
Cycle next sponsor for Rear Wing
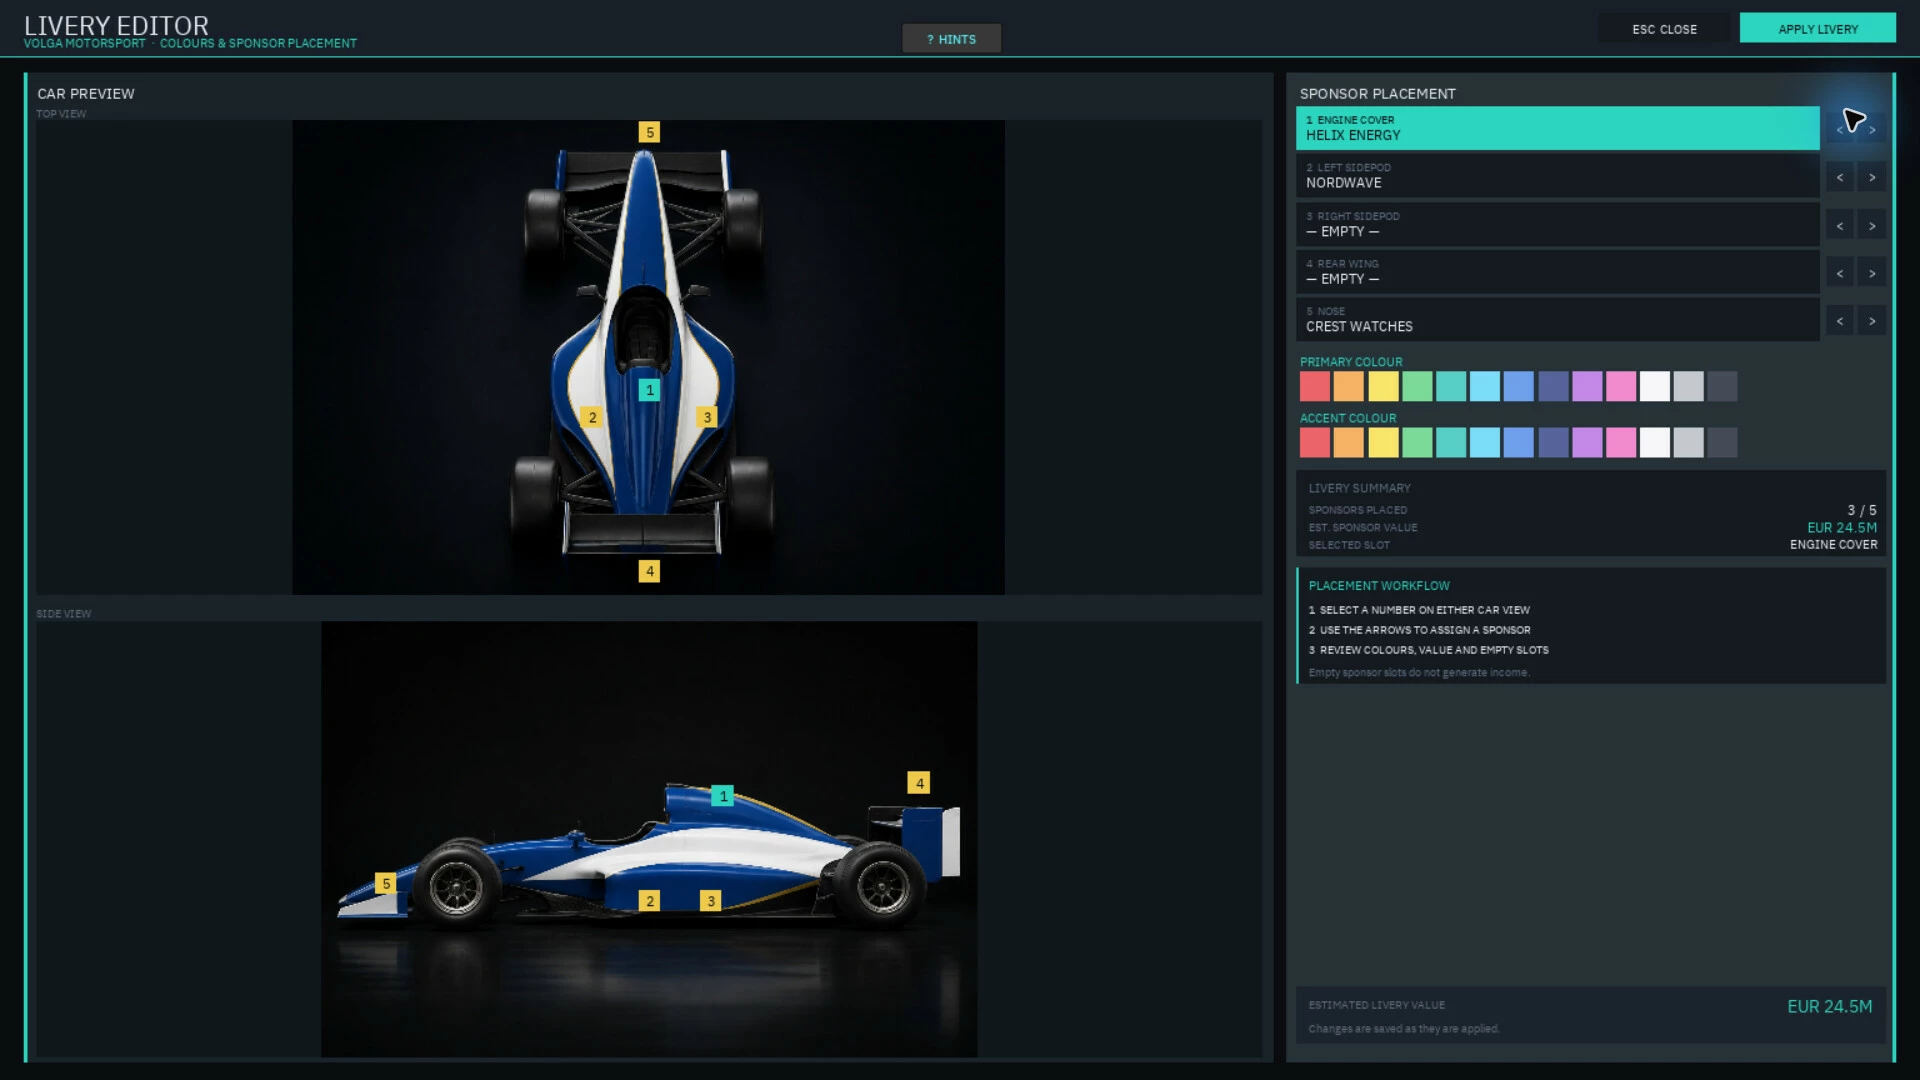click(x=1872, y=273)
